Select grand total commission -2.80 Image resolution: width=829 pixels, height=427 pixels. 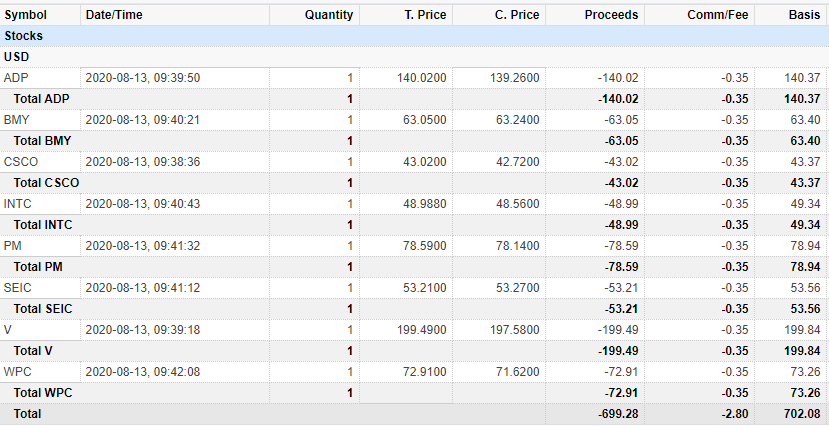point(733,414)
